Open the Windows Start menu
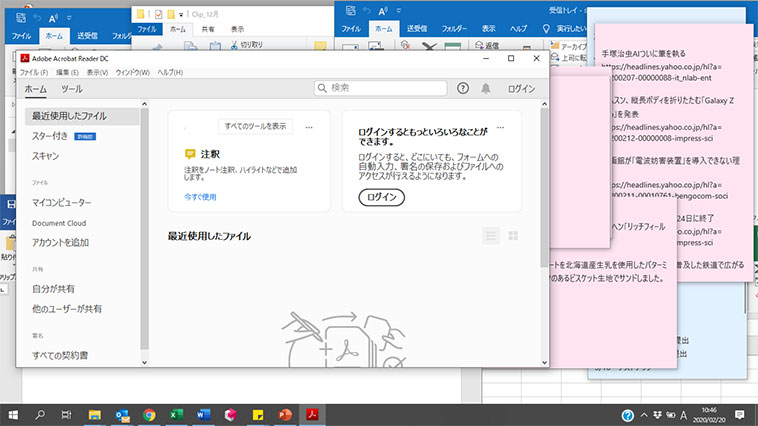The height and width of the screenshot is (426, 758). pos(13,415)
